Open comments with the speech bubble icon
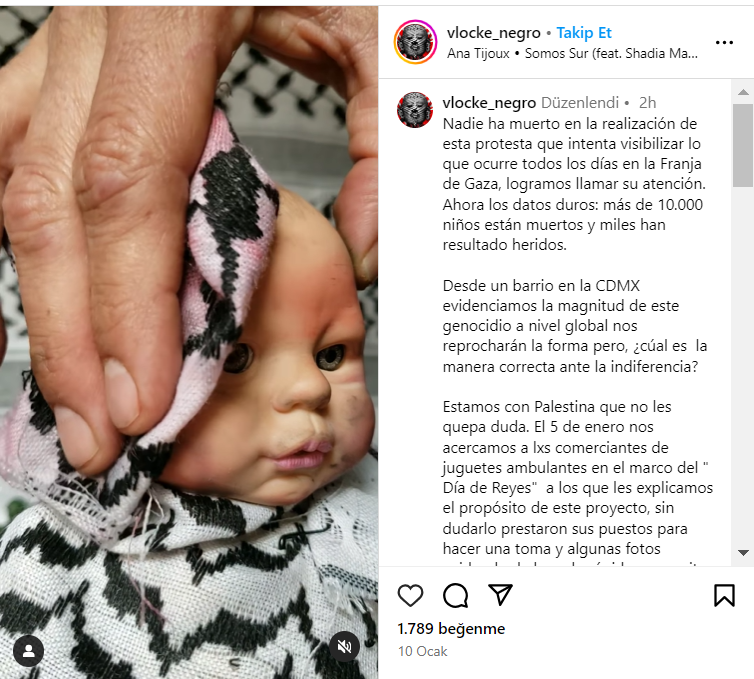 coord(455,595)
